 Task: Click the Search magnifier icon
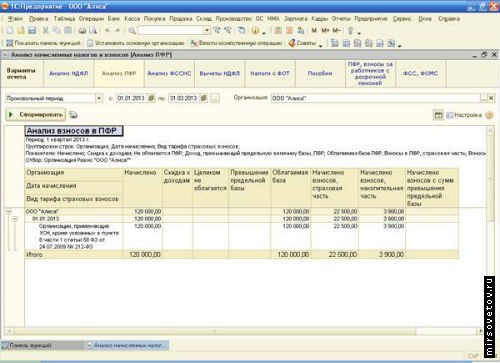pos(132,31)
